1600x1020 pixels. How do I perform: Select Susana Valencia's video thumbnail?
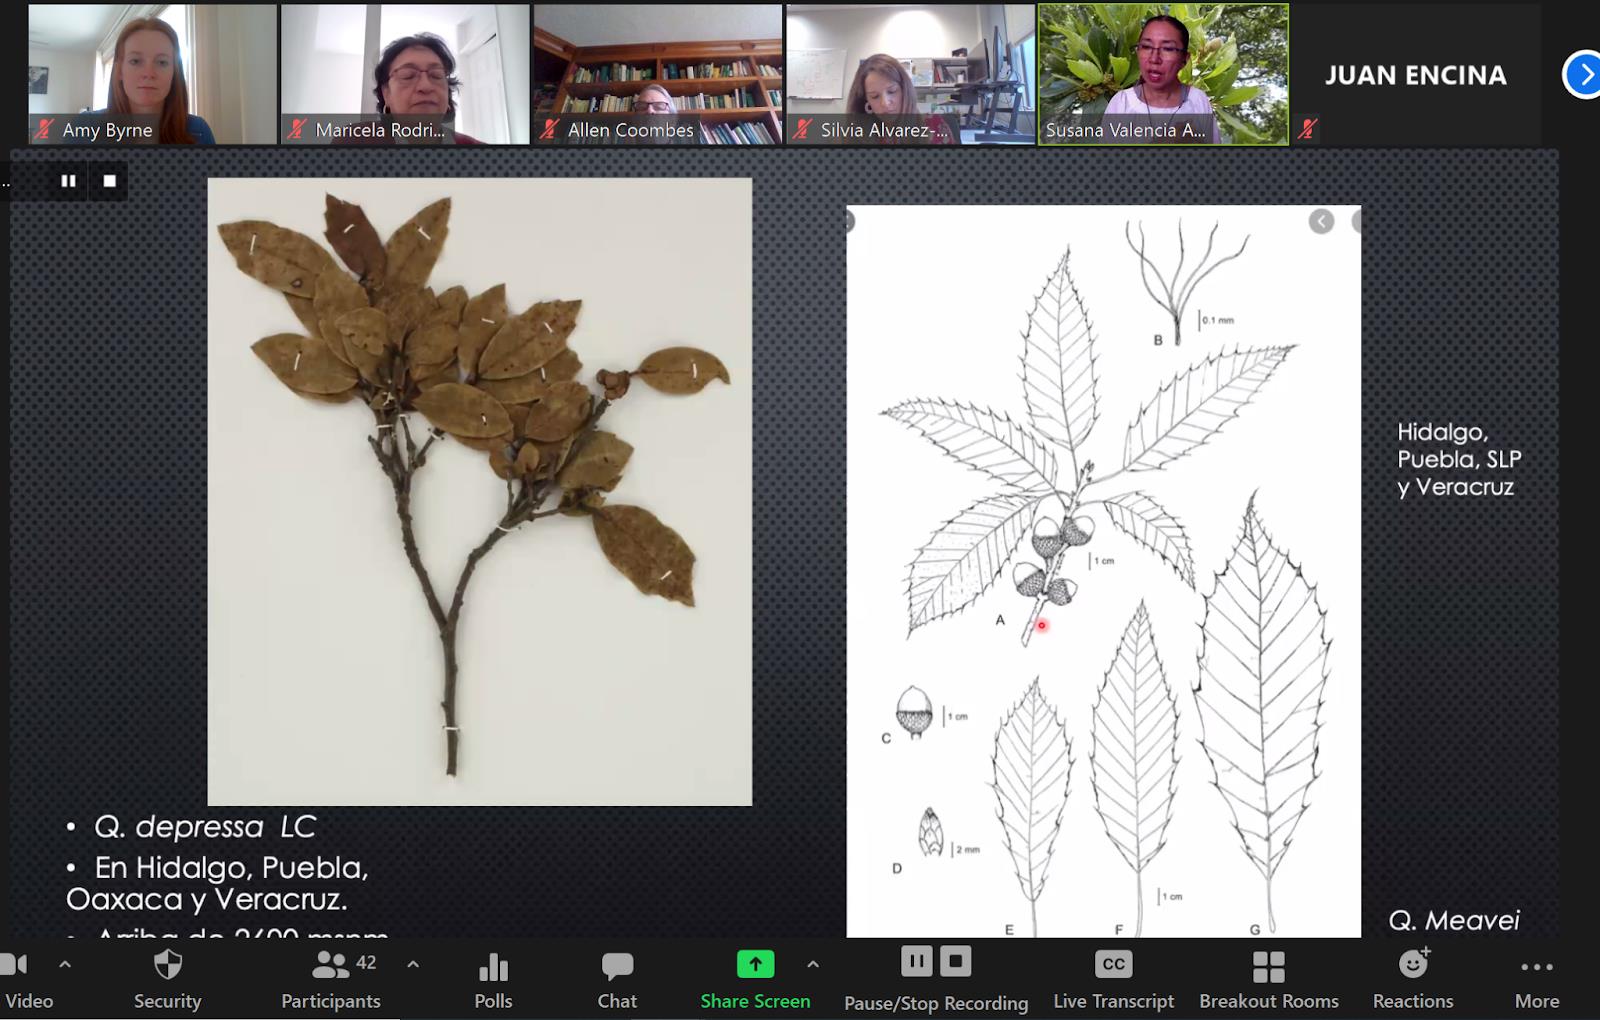(x=1163, y=75)
